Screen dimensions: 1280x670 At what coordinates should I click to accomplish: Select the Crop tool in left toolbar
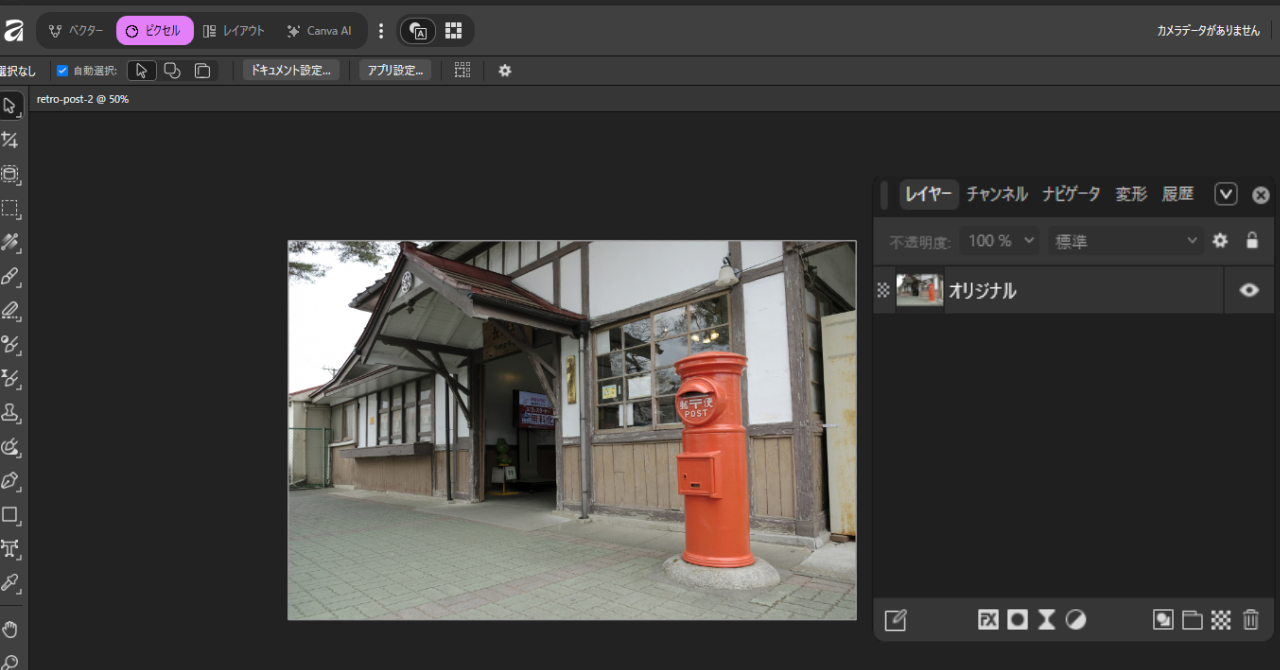pos(10,140)
